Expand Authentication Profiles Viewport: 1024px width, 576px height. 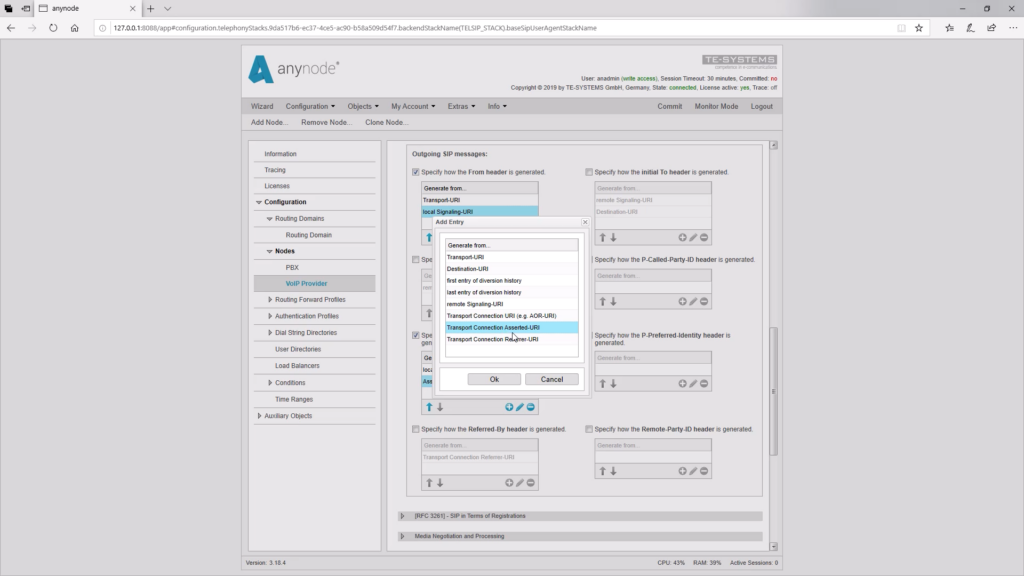click(270, 316)
